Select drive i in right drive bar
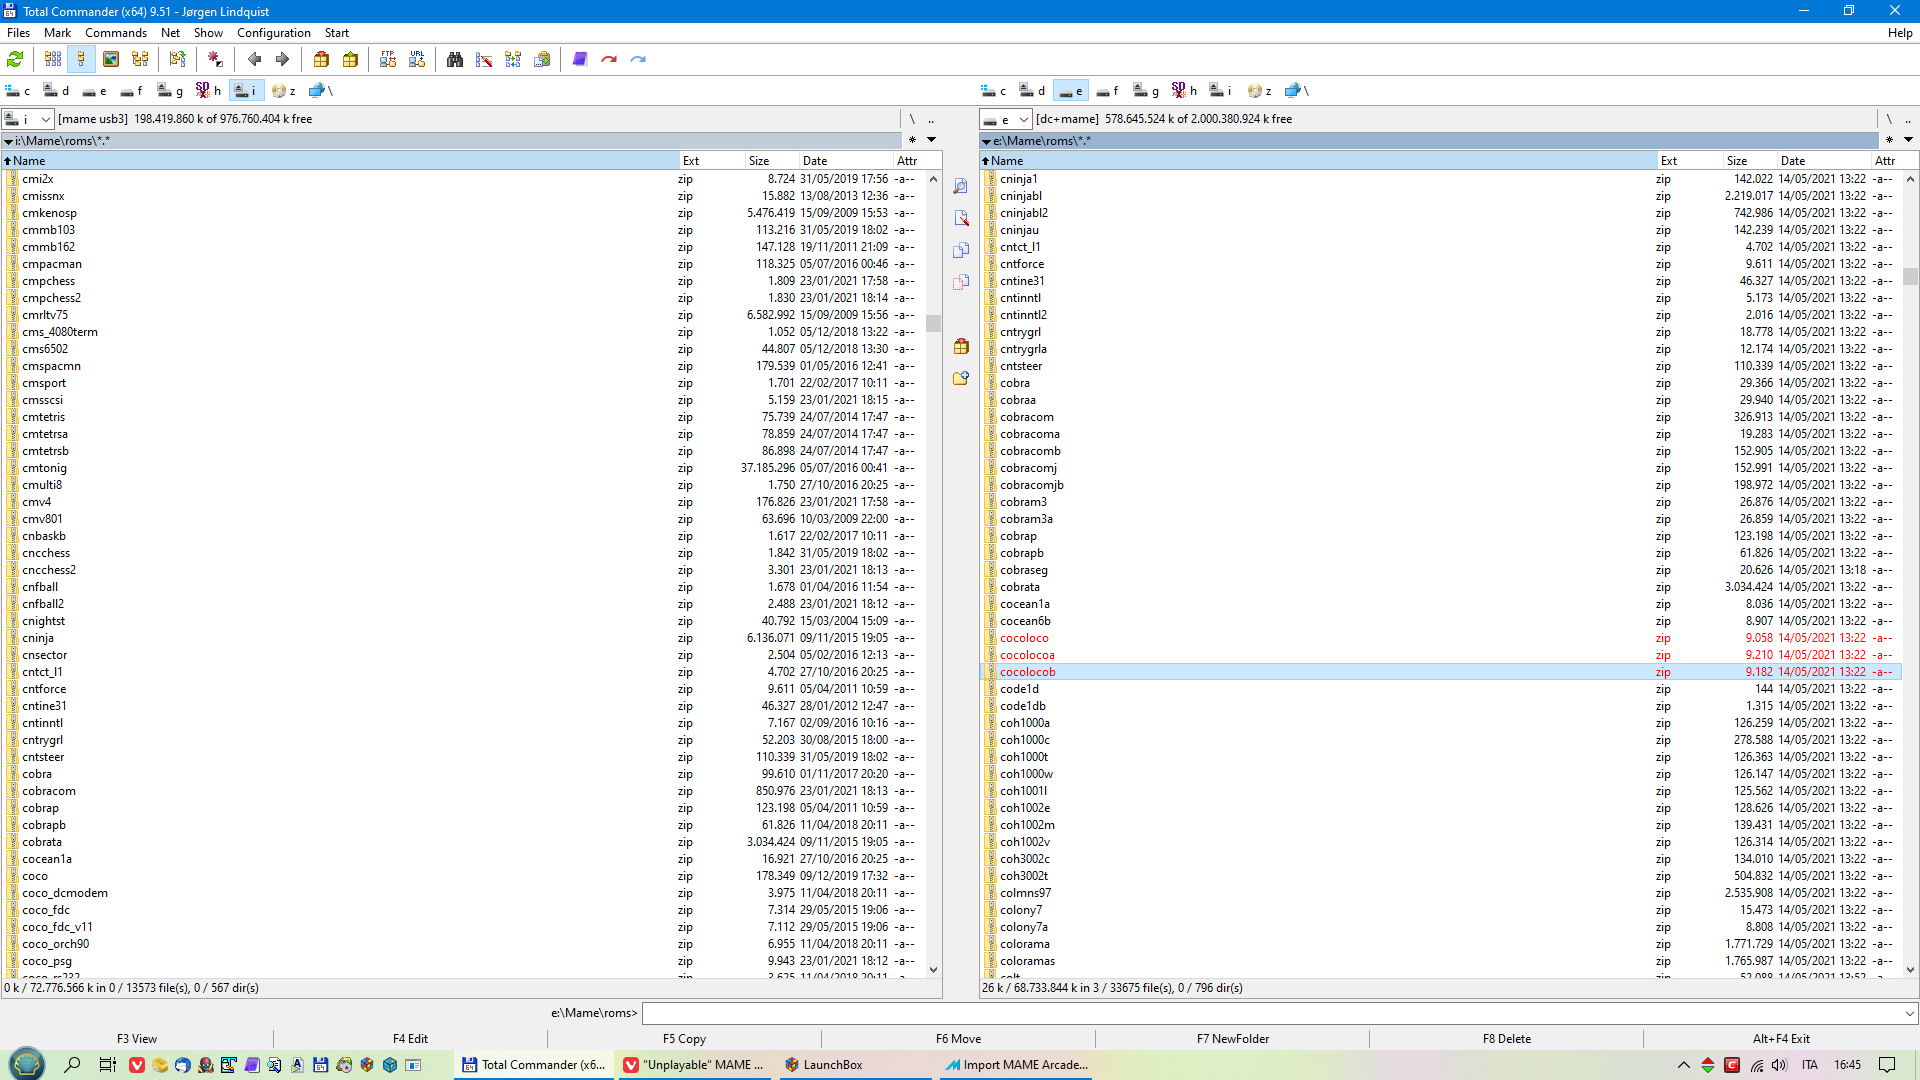This screenshot has width=1920, height=1080. pos(1222,90)
